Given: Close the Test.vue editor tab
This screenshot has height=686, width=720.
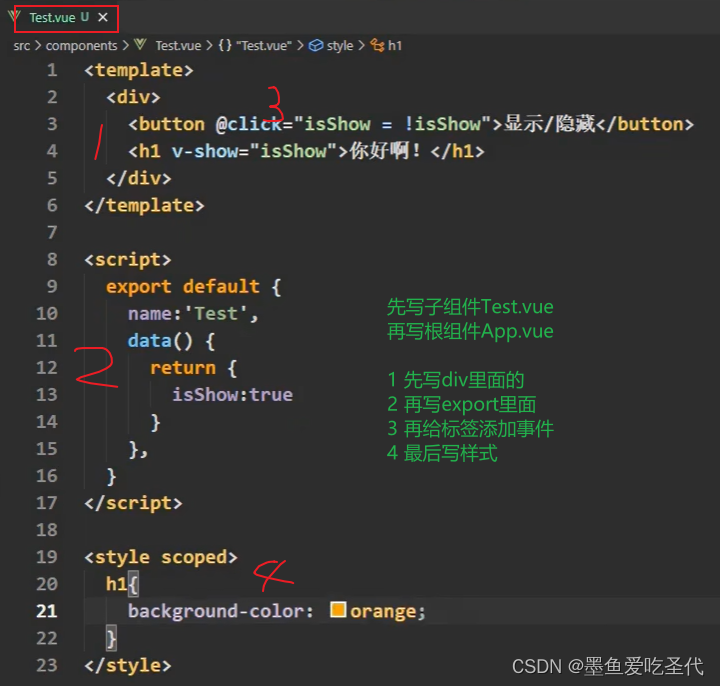Looking at the screenshot, I should pos(103,17).
